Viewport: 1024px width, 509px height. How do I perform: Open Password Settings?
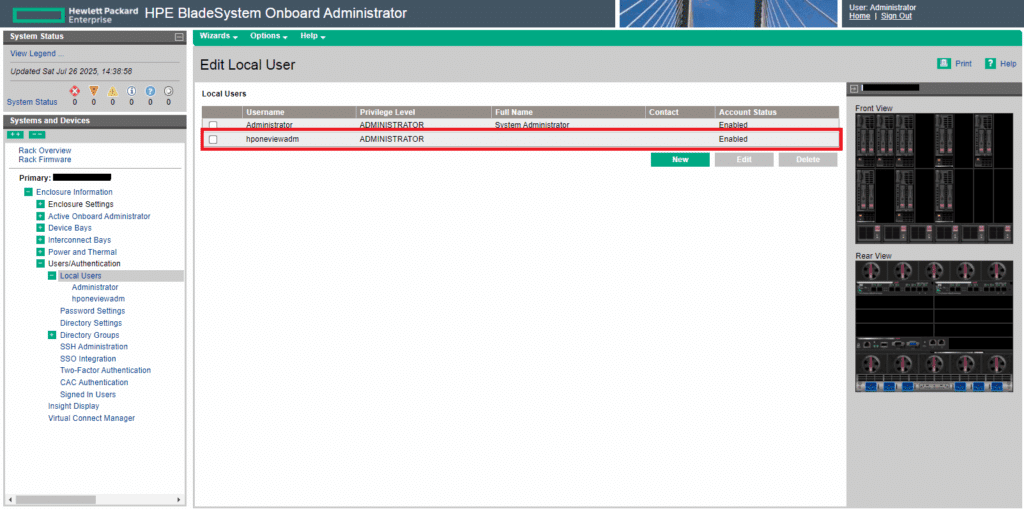pyautogui.click(x=93, y=311)
